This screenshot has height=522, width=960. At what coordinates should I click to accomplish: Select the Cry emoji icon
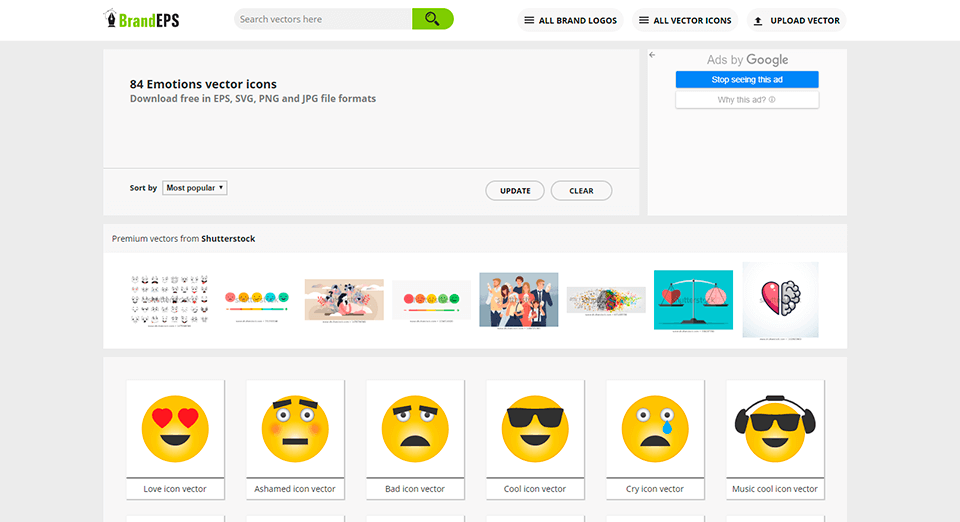[655, 429]
